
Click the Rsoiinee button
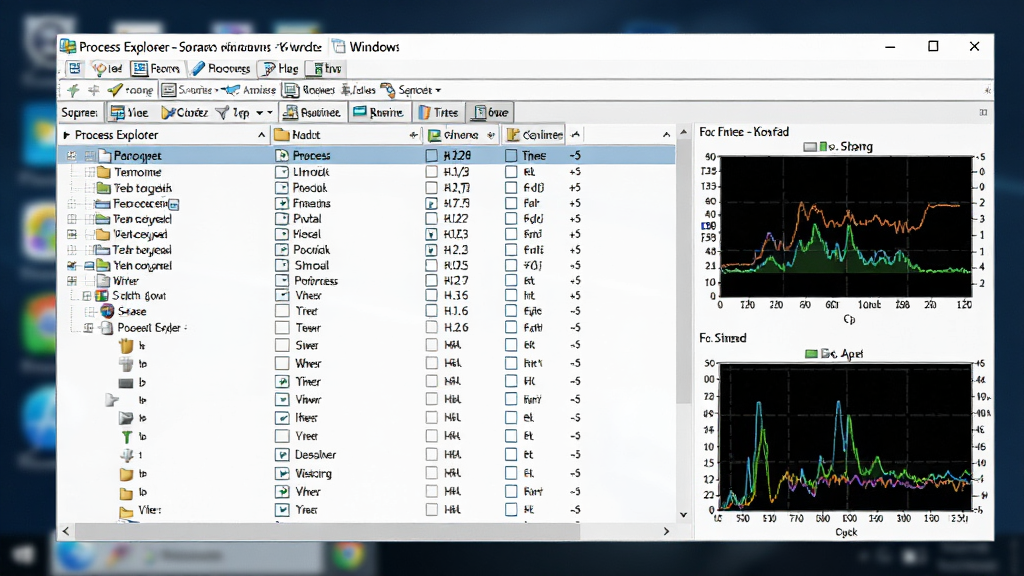(x=312, y=112)
